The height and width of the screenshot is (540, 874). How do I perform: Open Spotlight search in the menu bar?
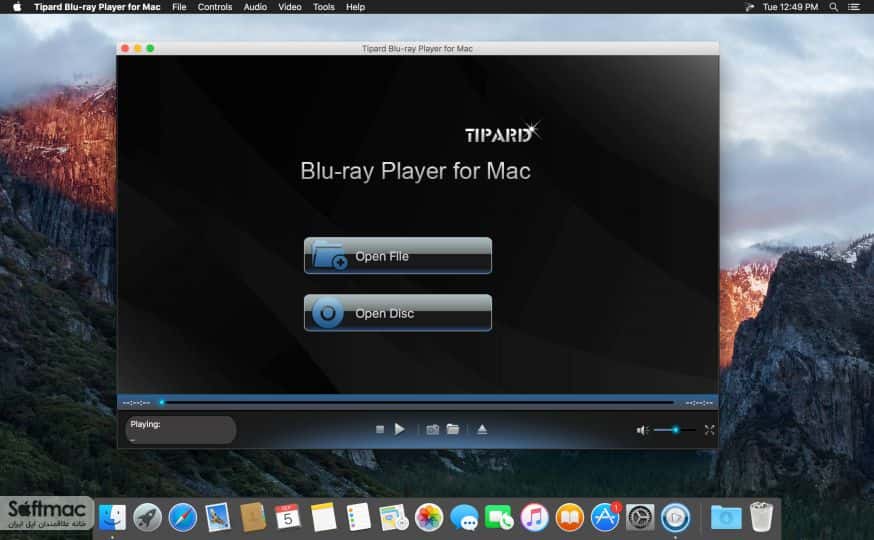coord(833,7)
